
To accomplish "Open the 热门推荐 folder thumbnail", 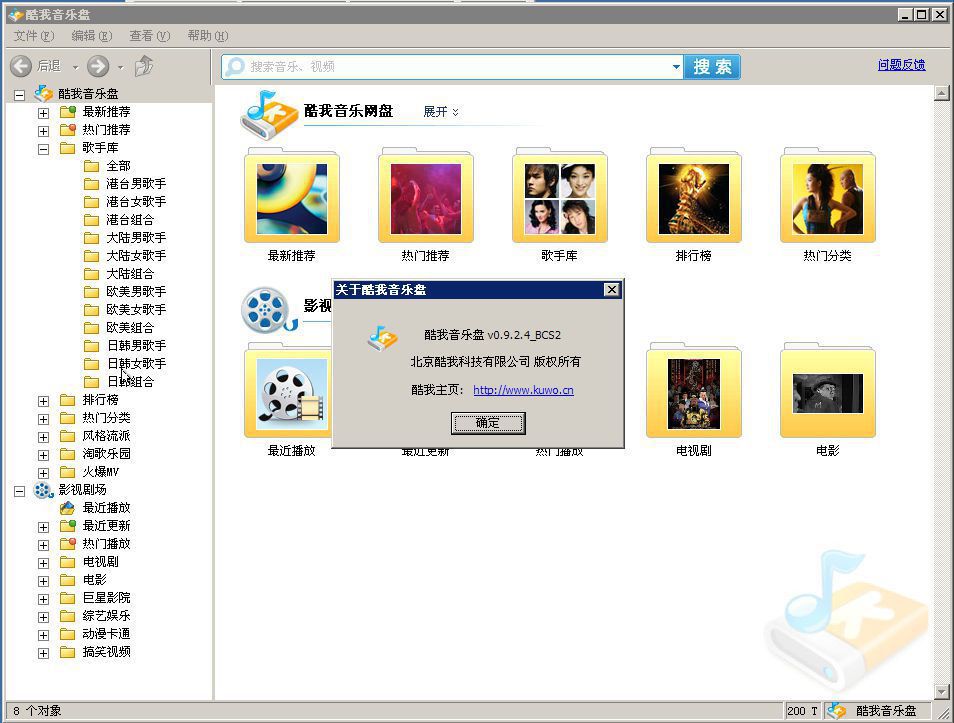I will (425, 195).
